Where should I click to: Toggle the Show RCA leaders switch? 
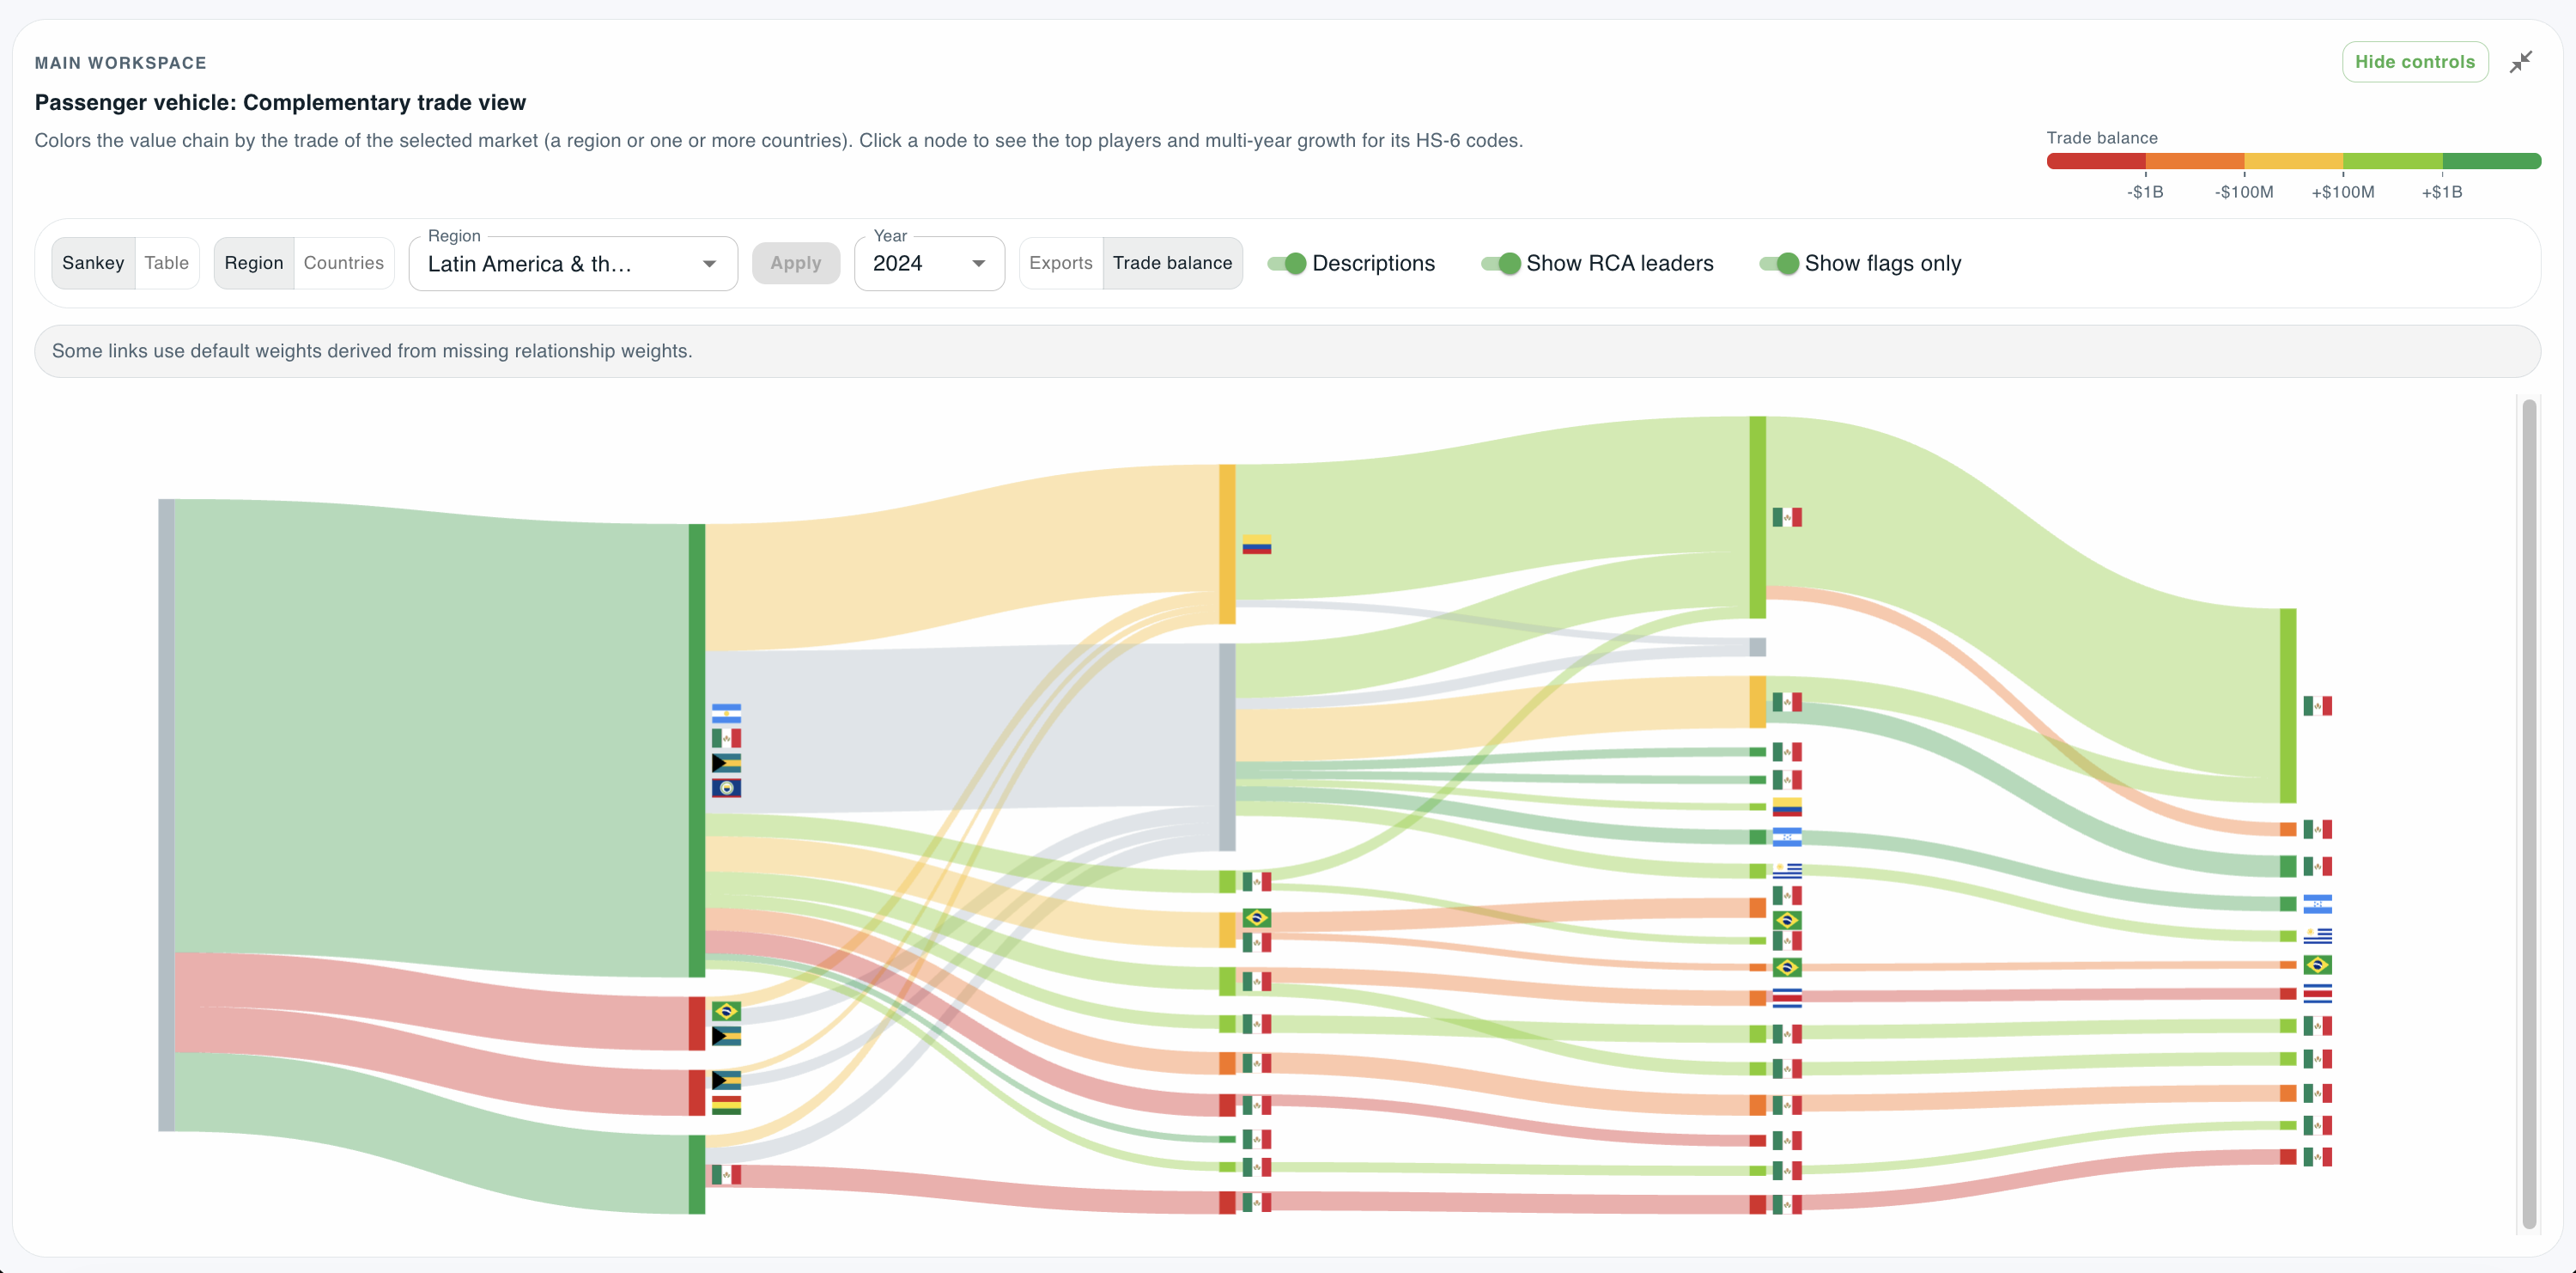(x=1501, y=264)
